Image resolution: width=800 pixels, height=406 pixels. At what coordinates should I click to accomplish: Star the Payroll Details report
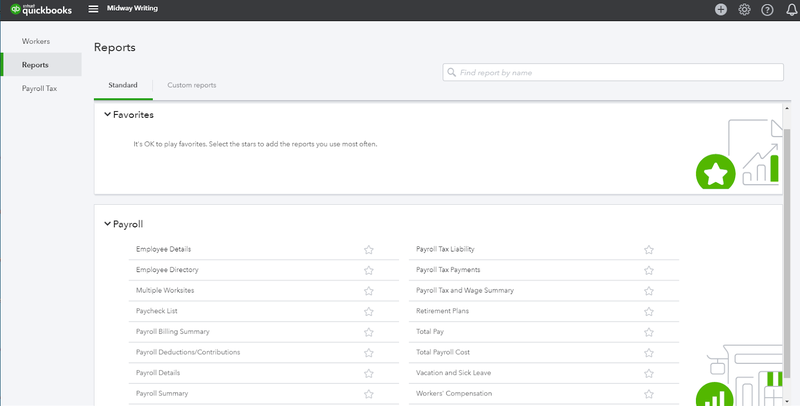click(369, 373)
